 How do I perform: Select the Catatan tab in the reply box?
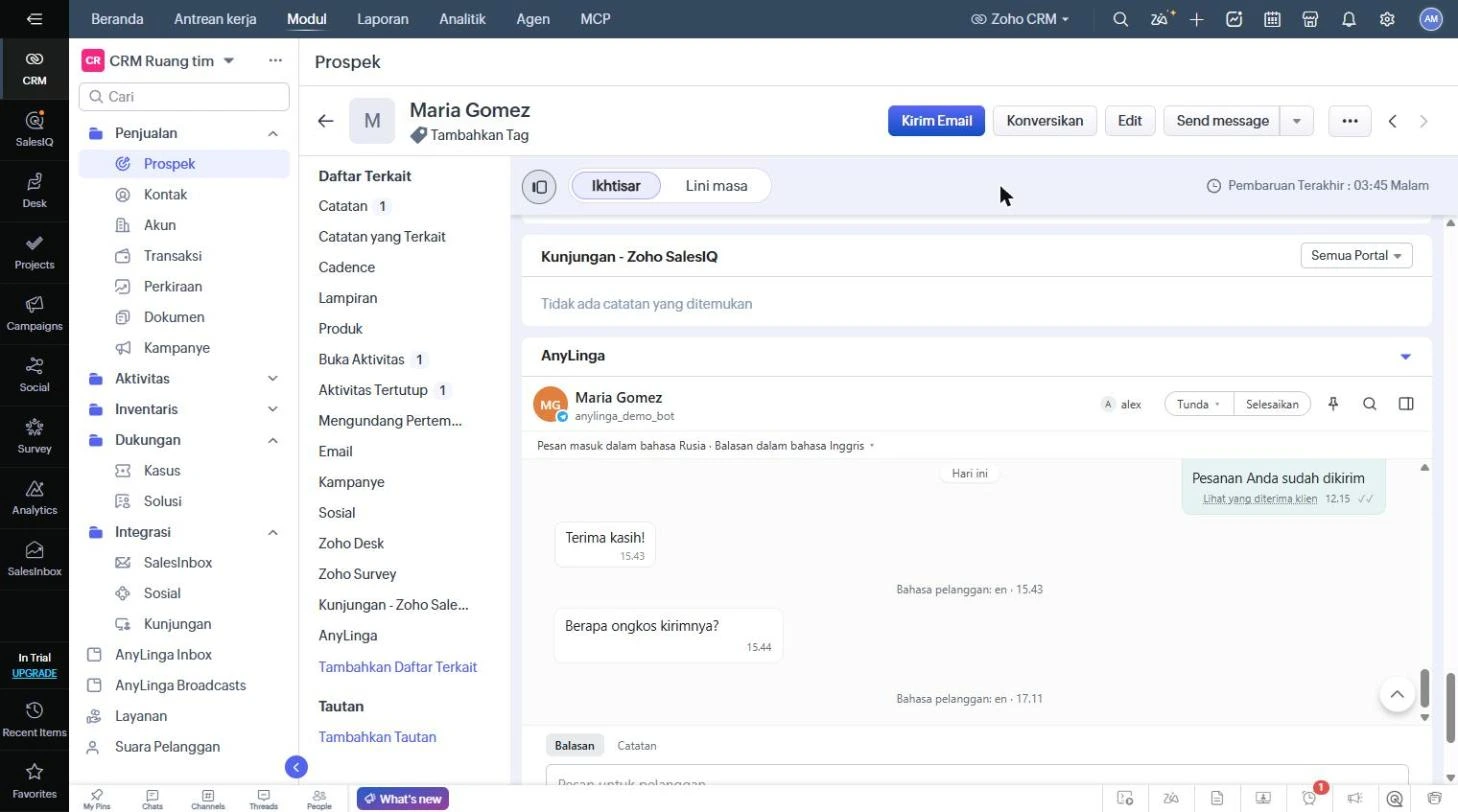pyautogui.click(x=637, y=746)
